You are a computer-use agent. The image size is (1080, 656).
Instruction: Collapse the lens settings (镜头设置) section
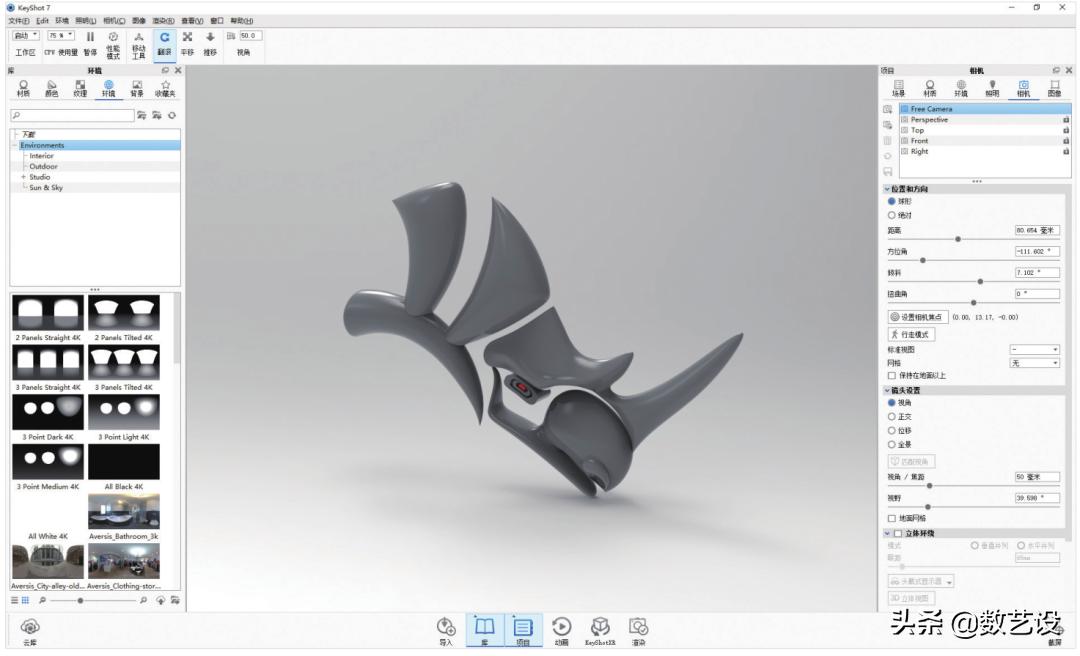coord(886,390)
